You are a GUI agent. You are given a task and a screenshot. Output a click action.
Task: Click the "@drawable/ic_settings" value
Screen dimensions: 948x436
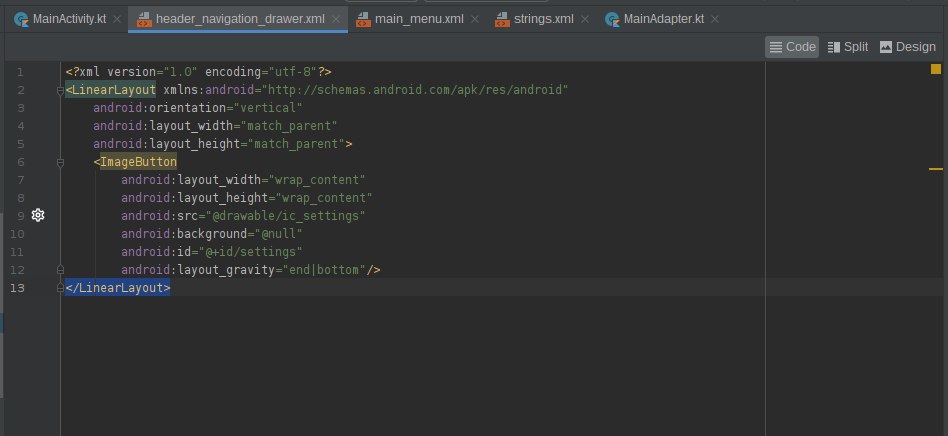coord(286,216)
